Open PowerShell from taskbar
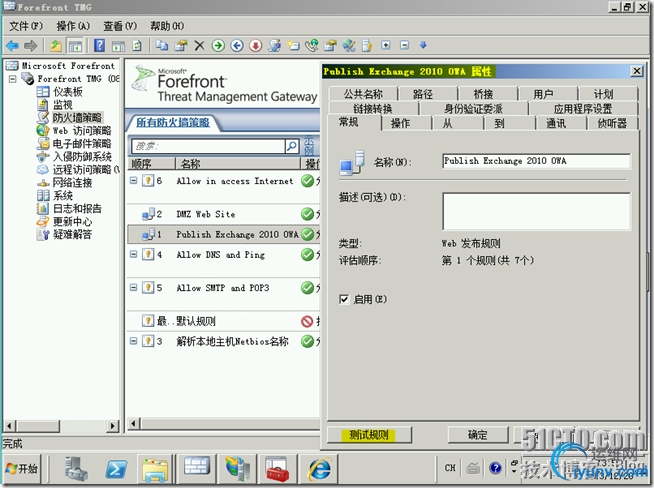 [116, 469]
